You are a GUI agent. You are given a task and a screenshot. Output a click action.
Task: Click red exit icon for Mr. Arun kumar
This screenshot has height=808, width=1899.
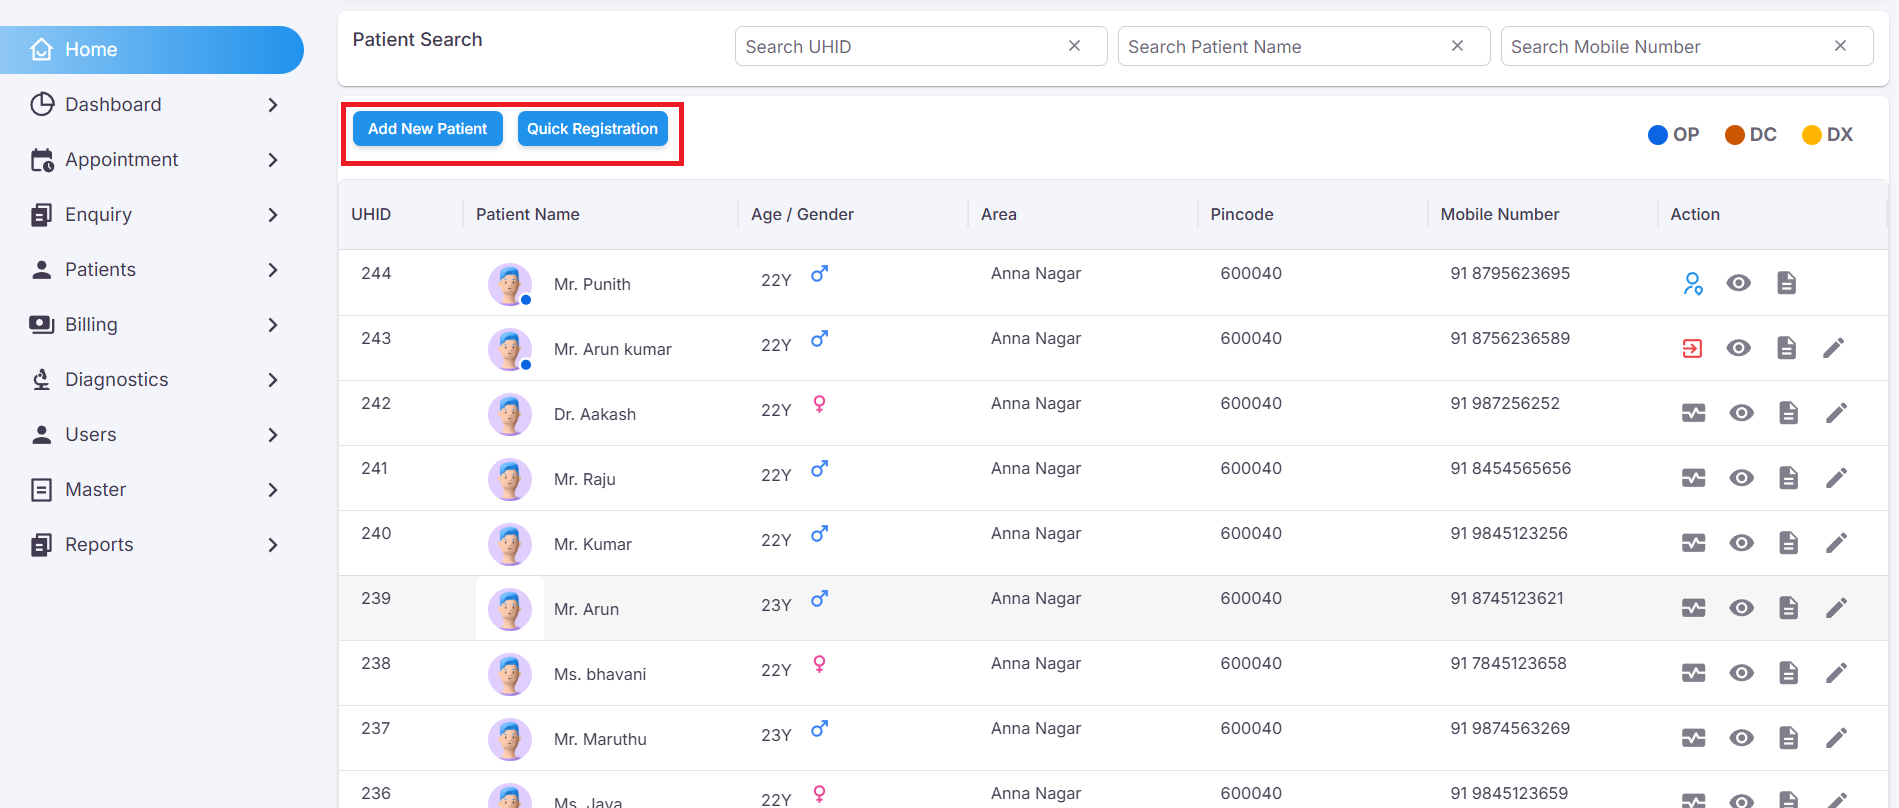tap(1692, 348)
